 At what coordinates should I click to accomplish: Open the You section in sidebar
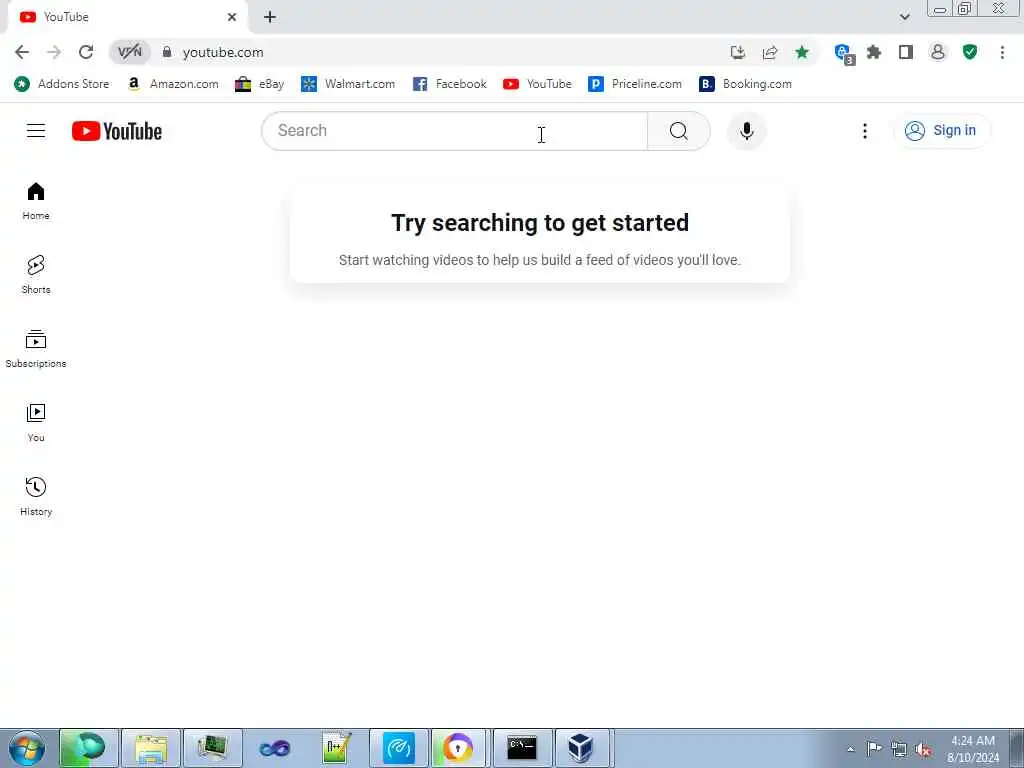(x=36, y=423)
